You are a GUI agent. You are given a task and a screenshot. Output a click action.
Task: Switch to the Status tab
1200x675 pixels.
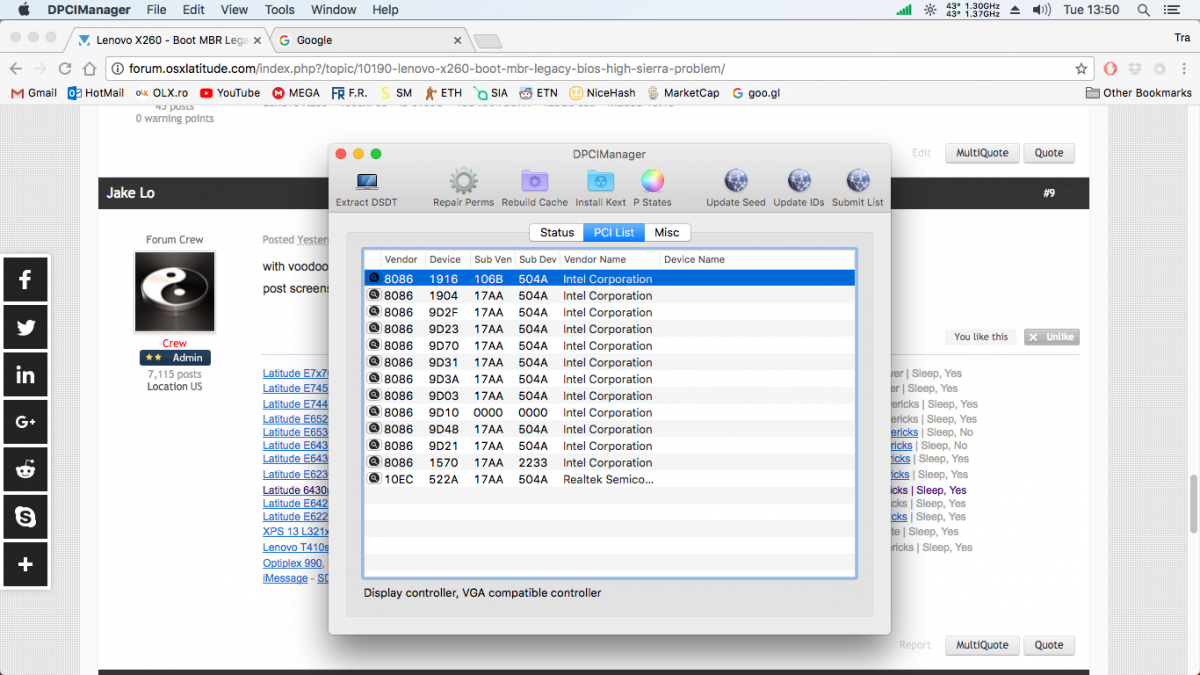tap(557, 232)
